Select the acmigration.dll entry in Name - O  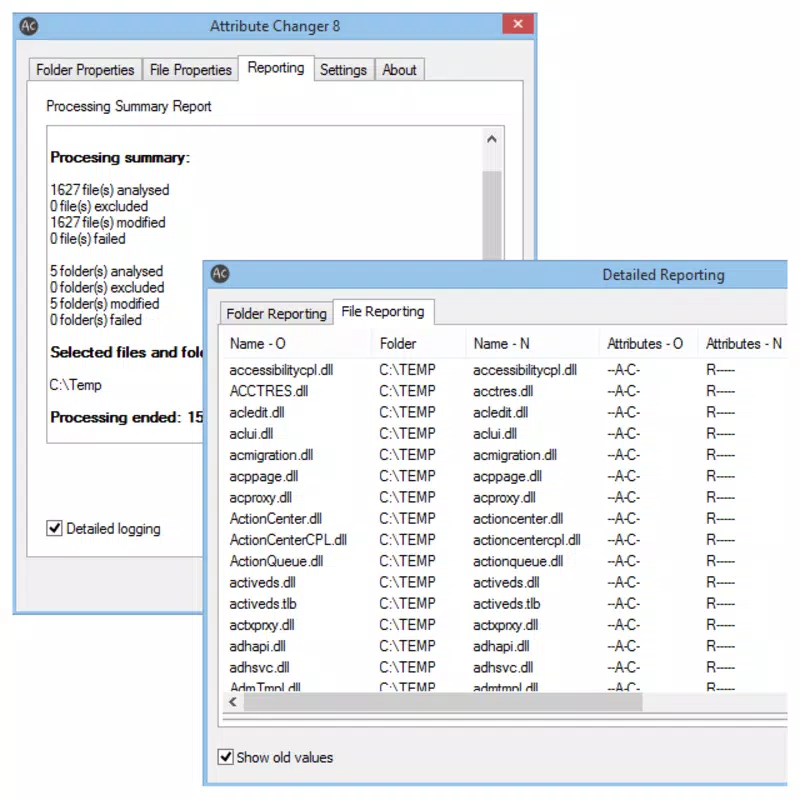pos(271,455)
